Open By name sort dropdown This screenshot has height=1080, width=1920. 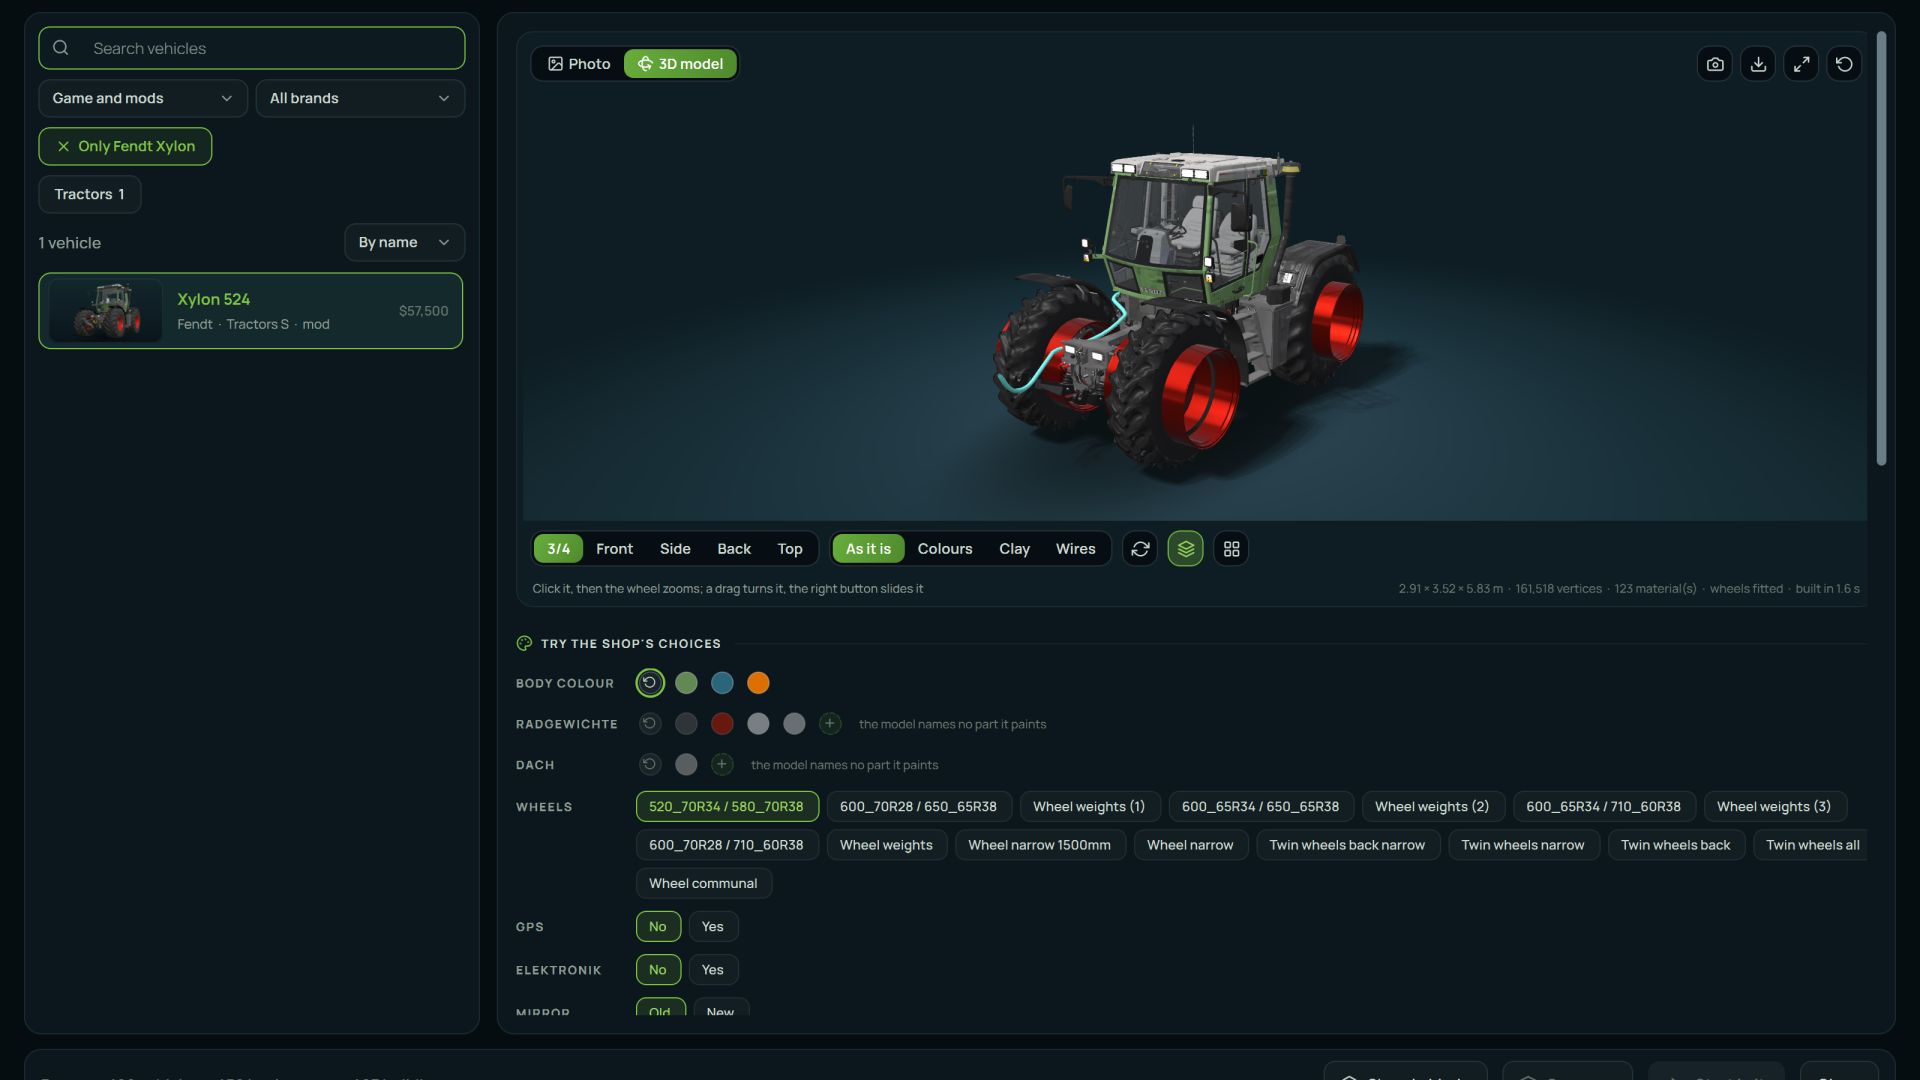coord(405,242)
